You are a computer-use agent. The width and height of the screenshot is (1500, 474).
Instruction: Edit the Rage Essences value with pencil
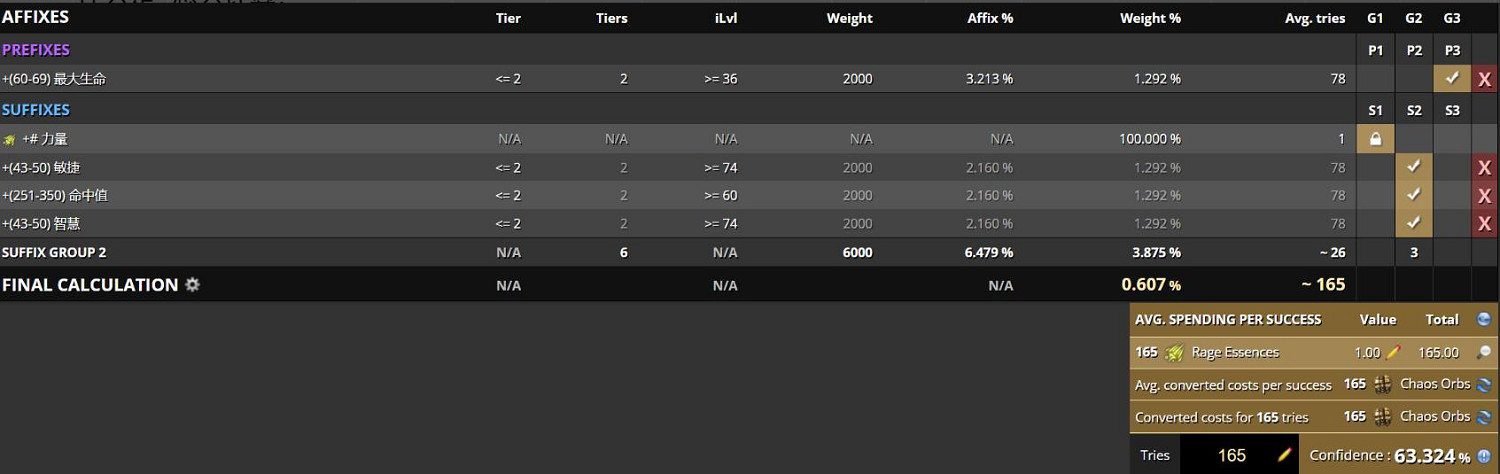pos(1393,352)
